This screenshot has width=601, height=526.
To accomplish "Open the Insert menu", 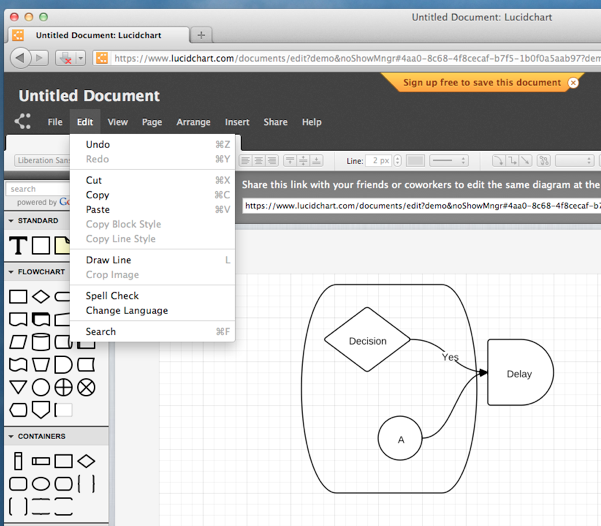I will pyautogui.click(x=237, y=122).
